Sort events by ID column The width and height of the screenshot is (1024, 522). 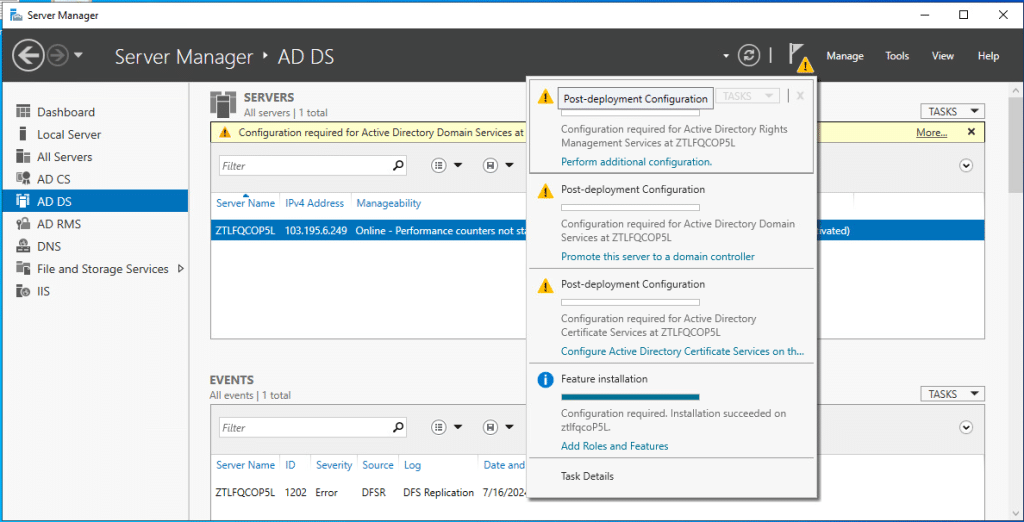coord(291,465)
